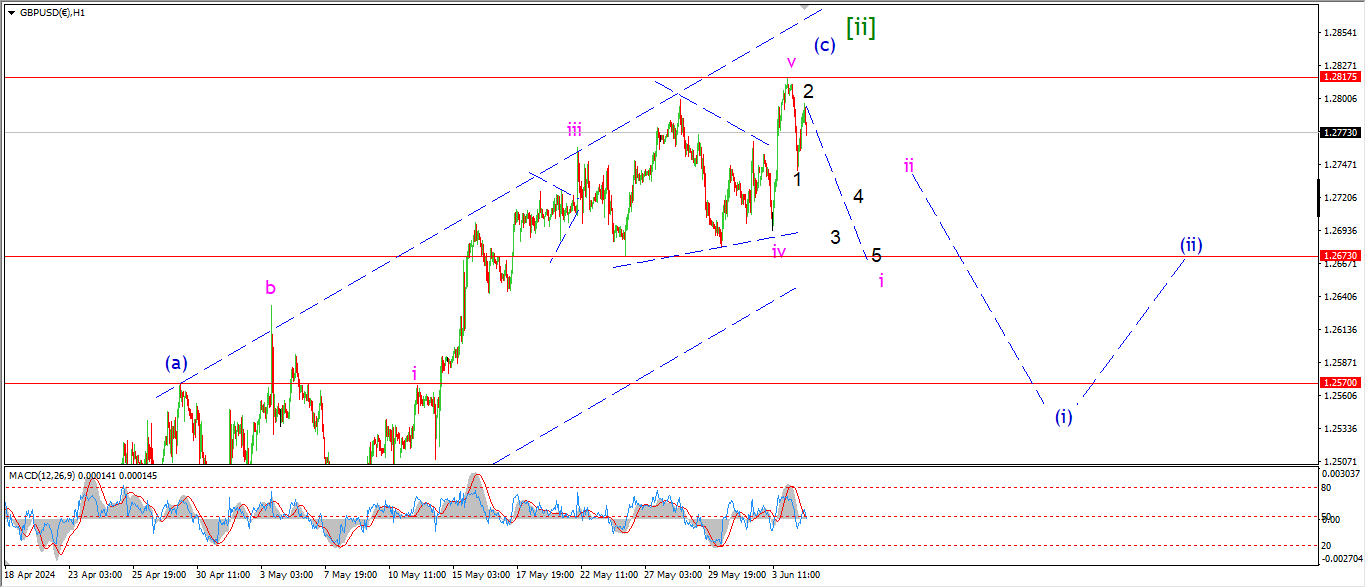Click the 3 Jun 11:00 time axis label

pyautogui.click(x=797, y=575)
